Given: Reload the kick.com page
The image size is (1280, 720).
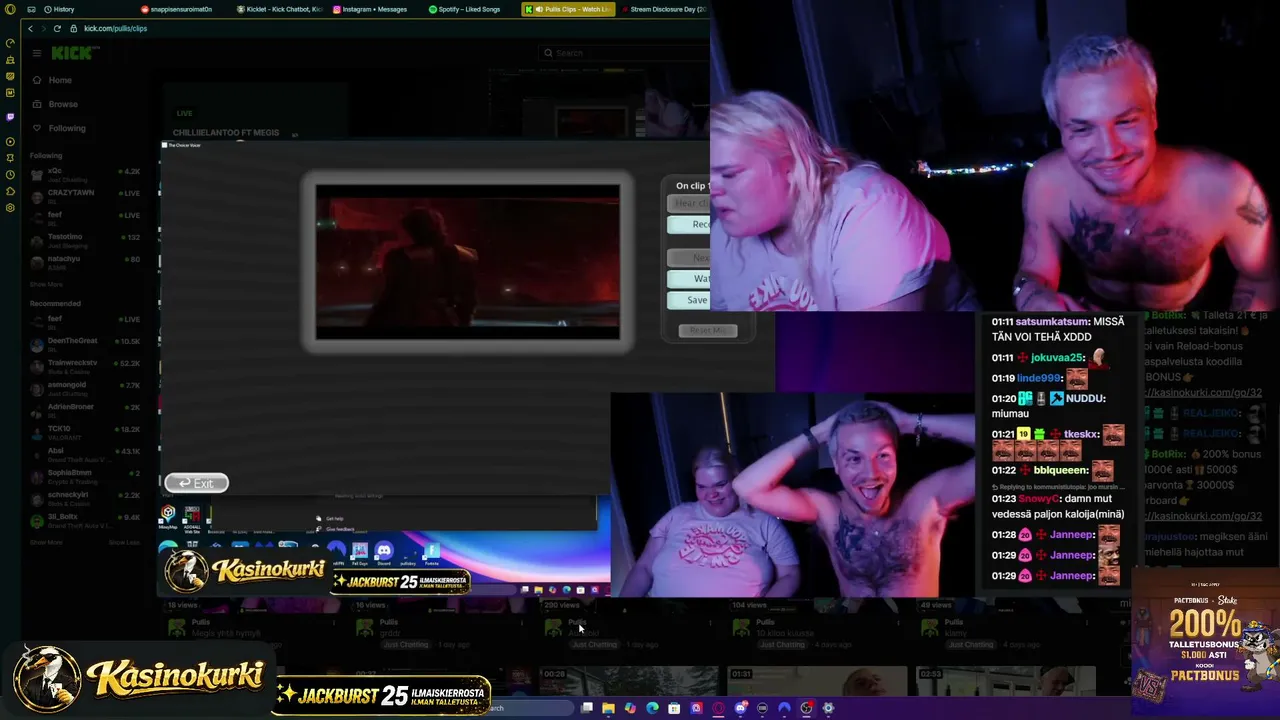Looking at the screenshot, I should click(x=57, y=28).
